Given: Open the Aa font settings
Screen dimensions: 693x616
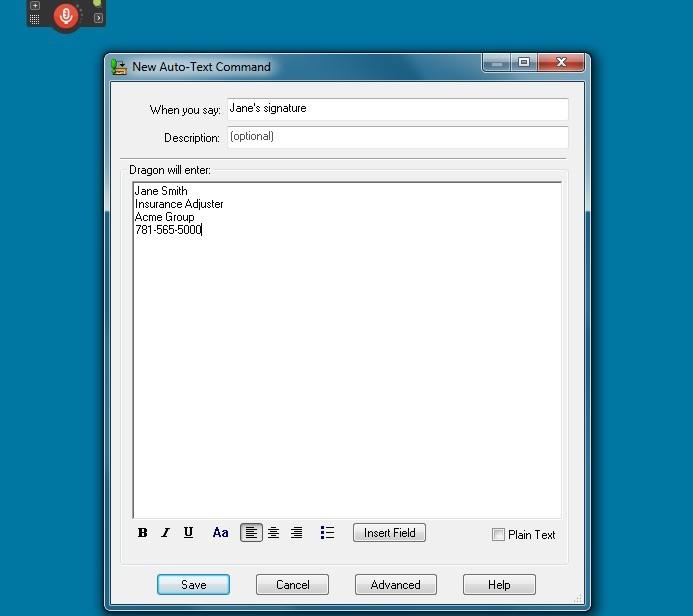Looking at the screenshot, I should tap(221, 532).
